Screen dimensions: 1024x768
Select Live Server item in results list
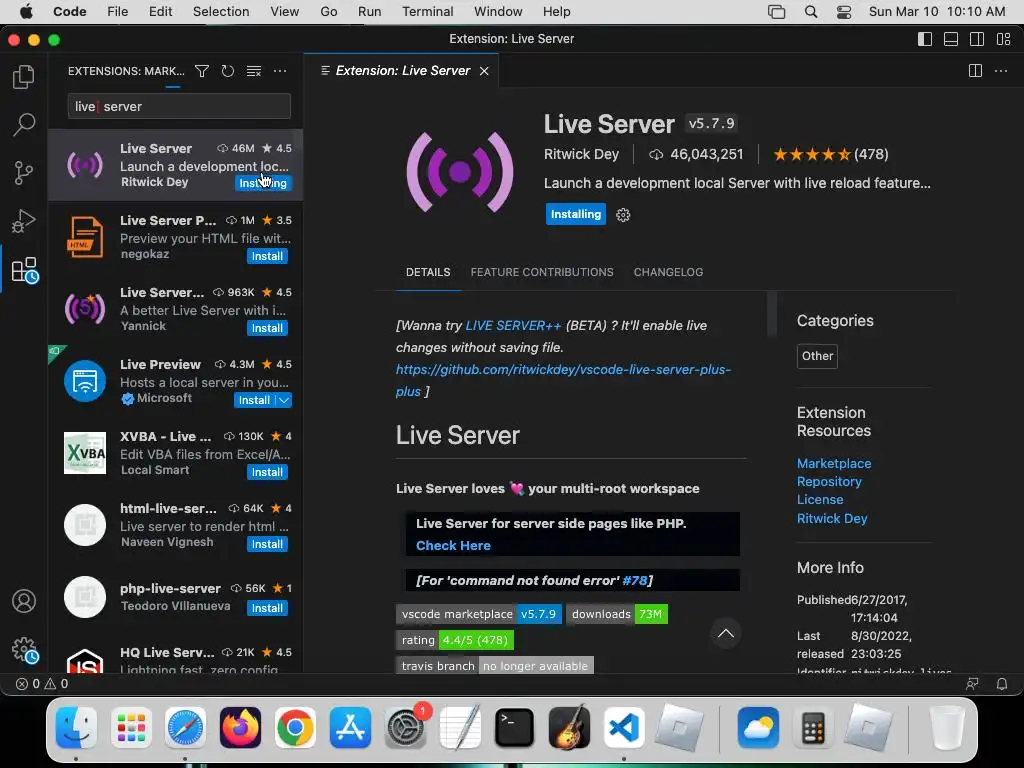tap(175, 165)
